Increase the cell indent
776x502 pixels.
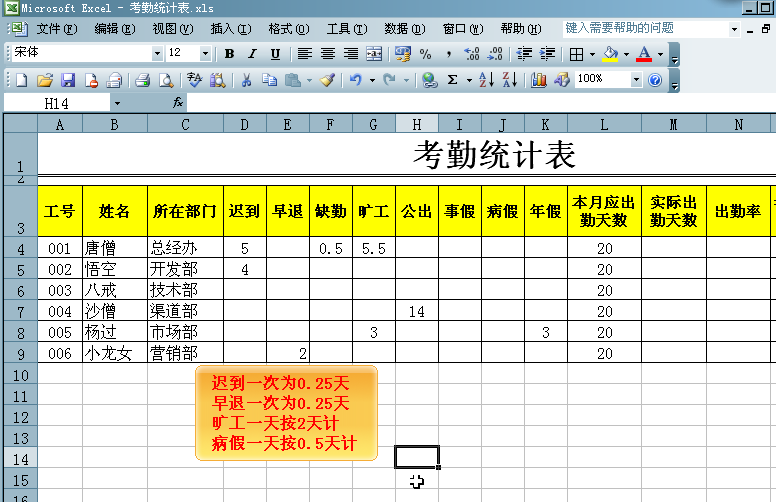547,54
